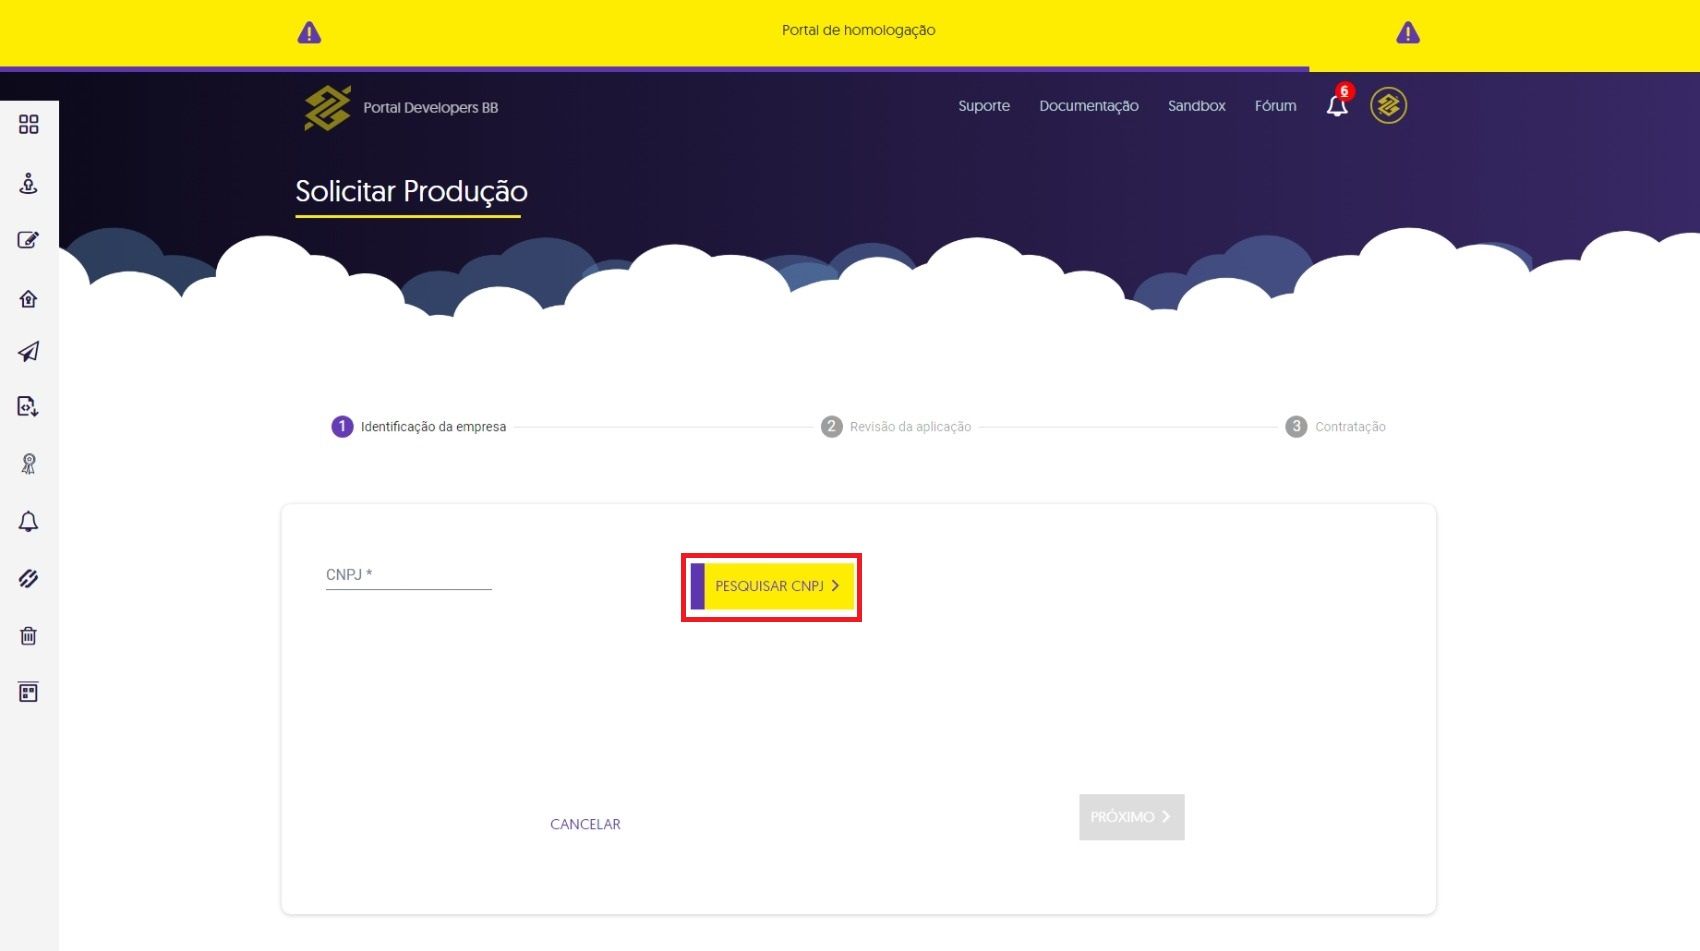The height and width of the screenshot is (951, 1700).
Task: Click the award ribbon sidebar icon
Action: [29, 464]
